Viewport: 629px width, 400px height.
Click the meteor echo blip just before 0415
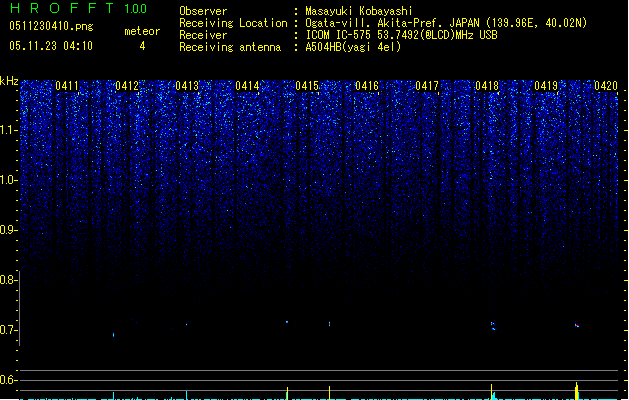pyautogui.click(x=287, y=322)
